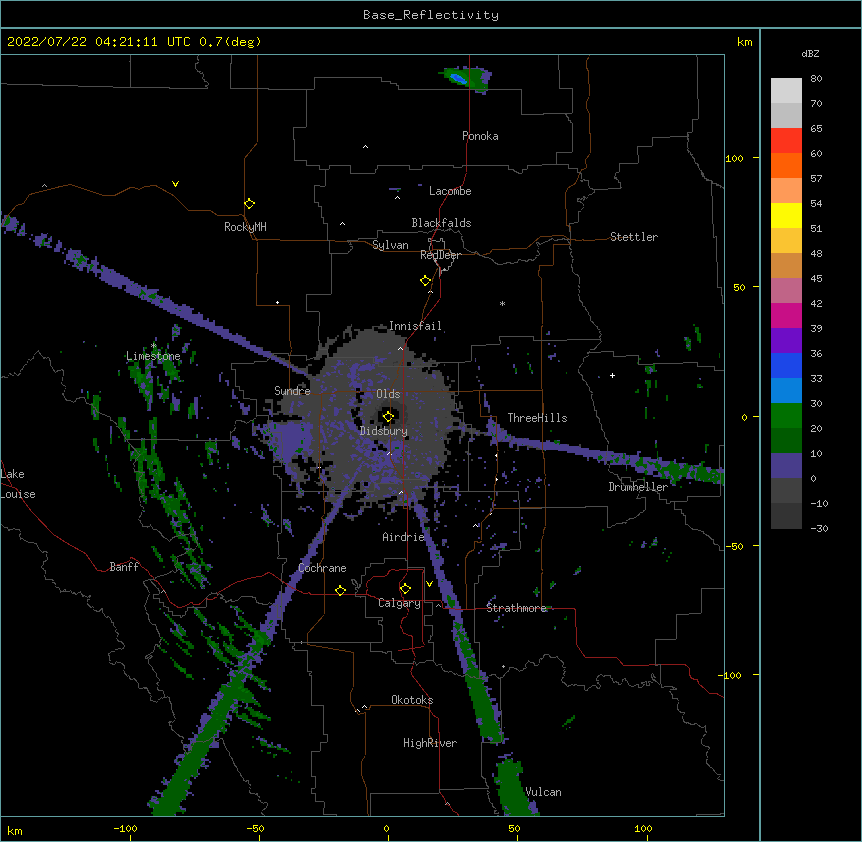
Task: Click the HighRiver town label
Action: (430, 743)
